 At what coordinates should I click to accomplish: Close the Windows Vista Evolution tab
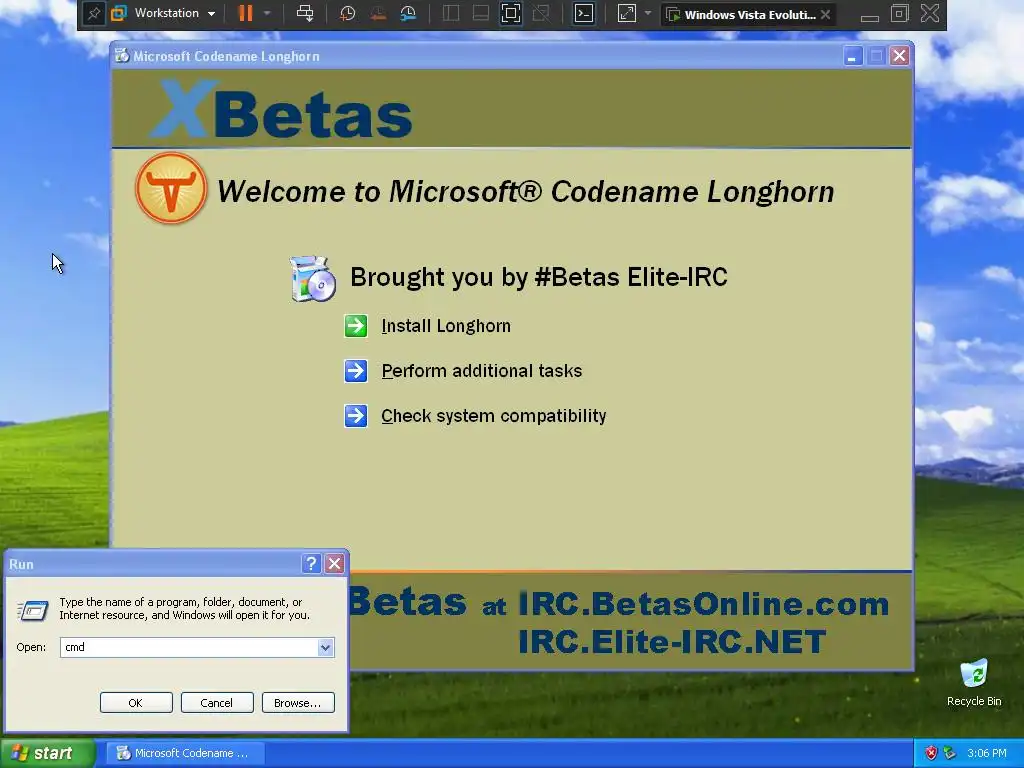click(x=825, y=14)
